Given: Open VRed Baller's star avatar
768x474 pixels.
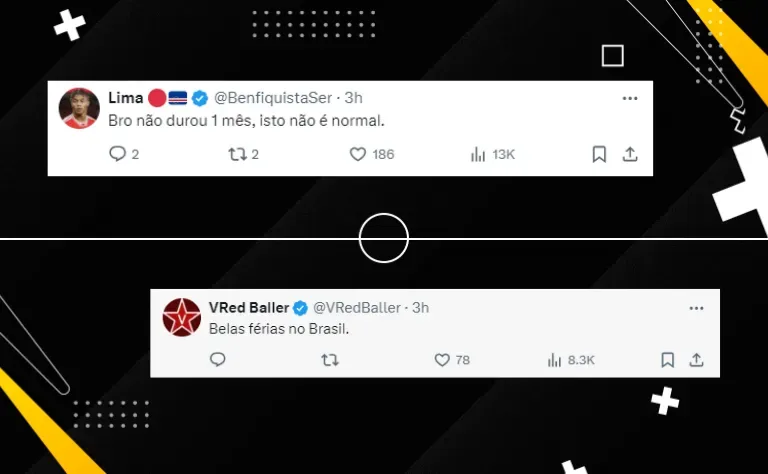Looking at the screenshot, I should tap(182, 317).
